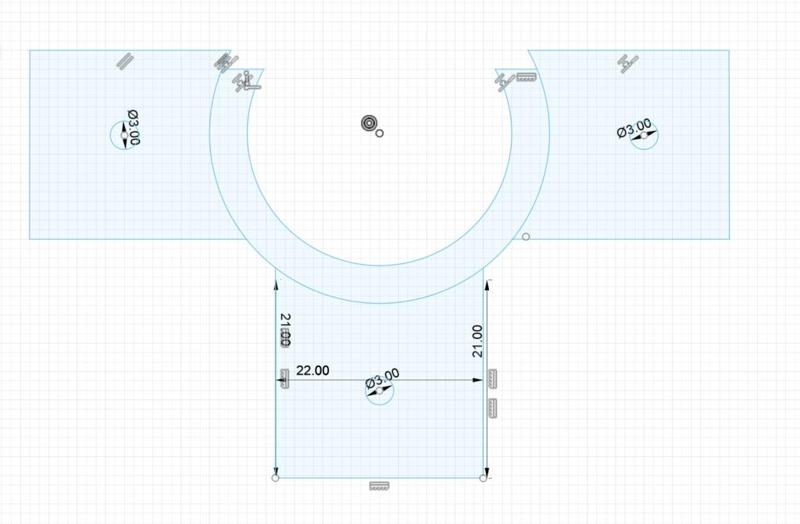Pick the center point of the left hole circle
This screenshot has height=524, width=800.
124,135
